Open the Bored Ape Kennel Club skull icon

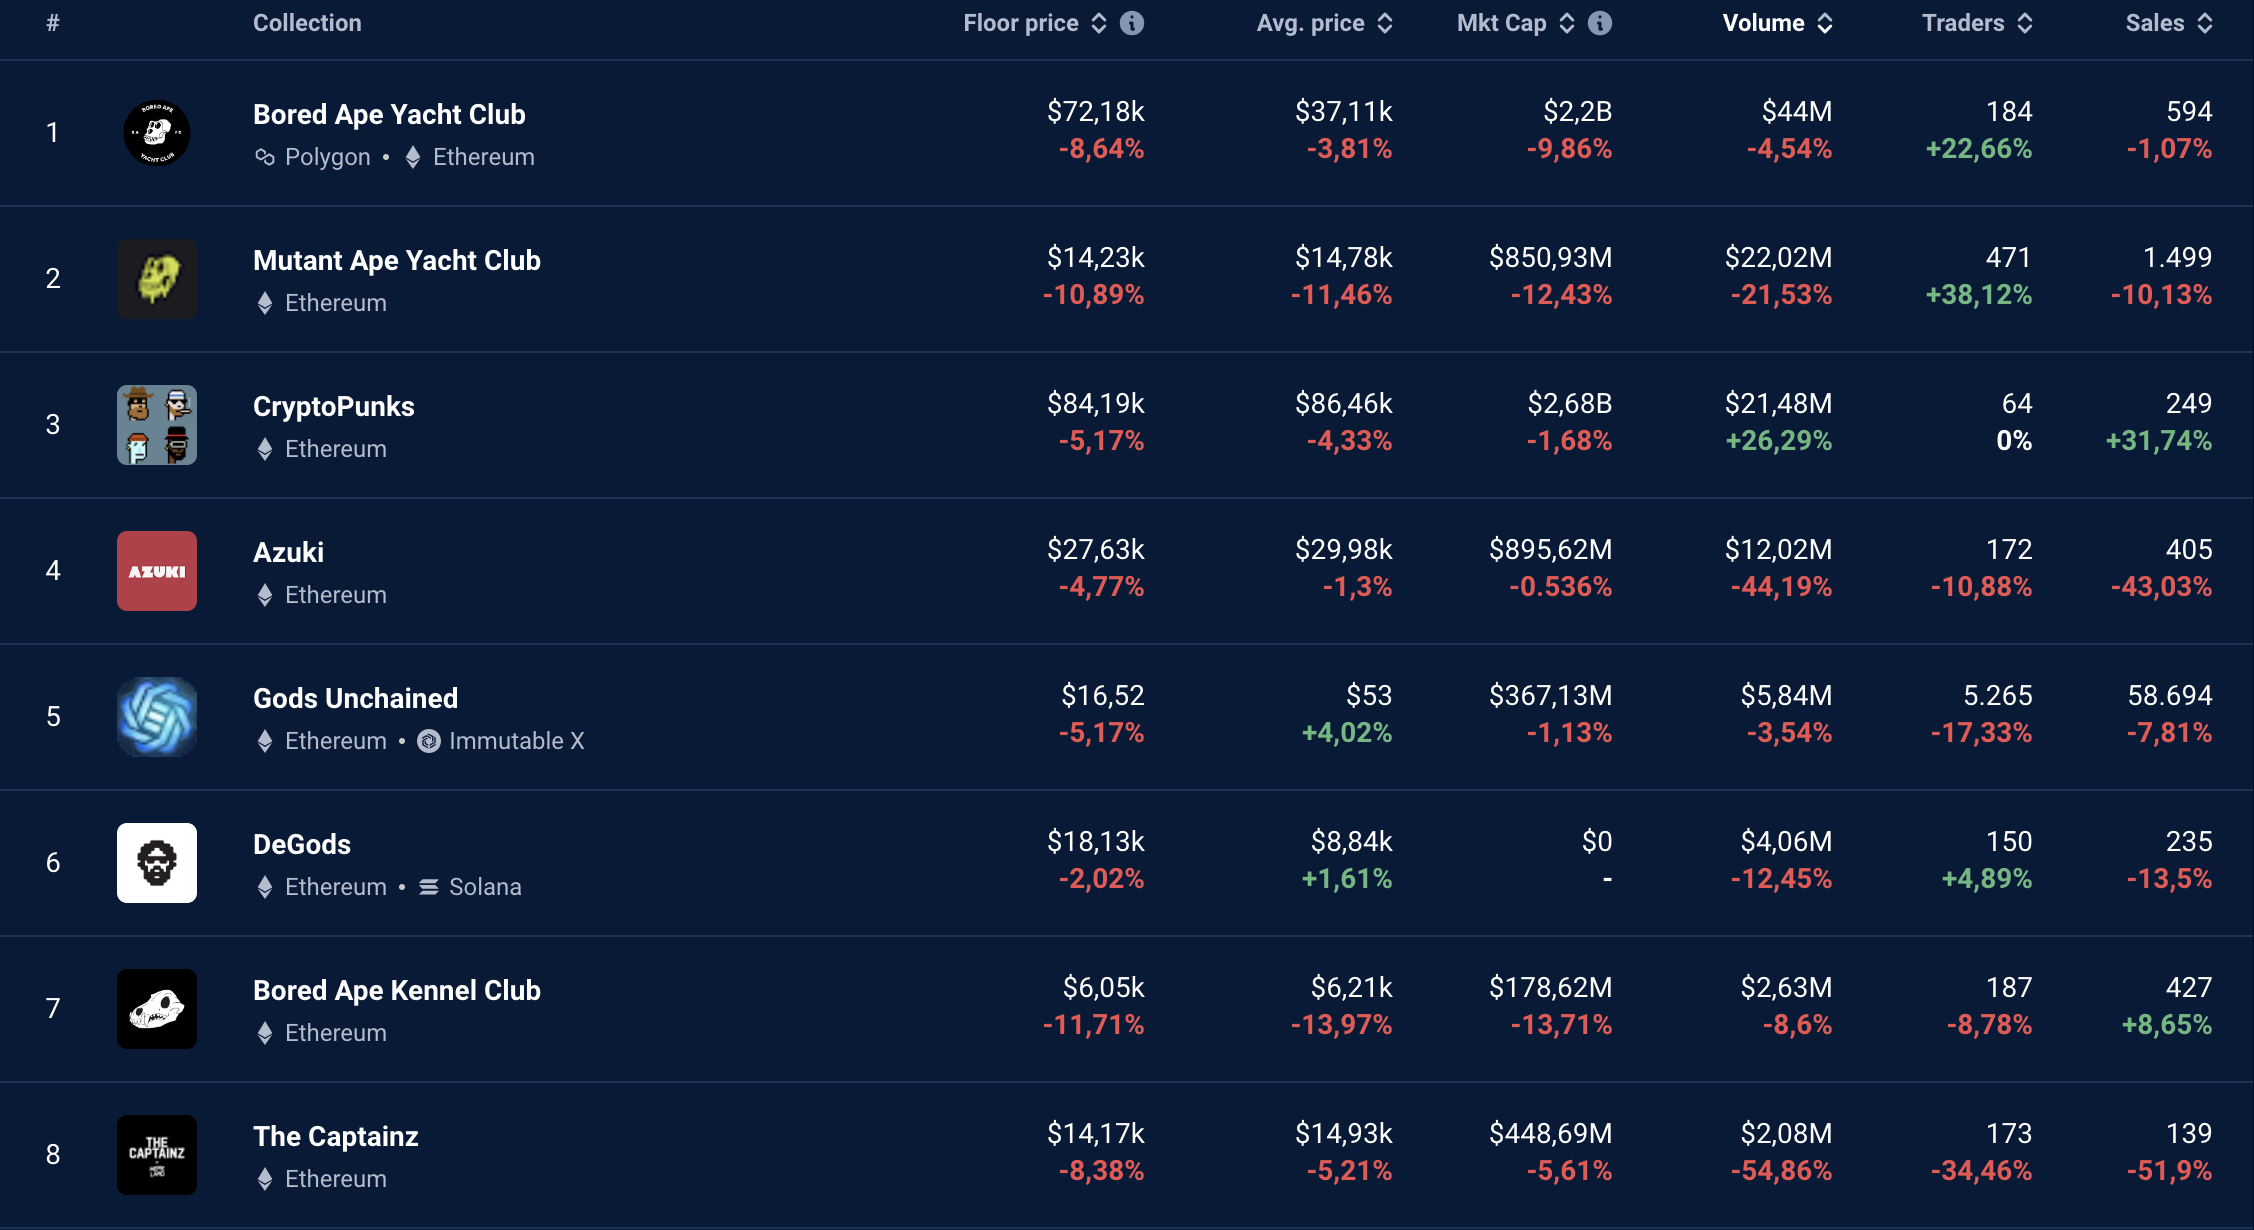click(157, 1009)
